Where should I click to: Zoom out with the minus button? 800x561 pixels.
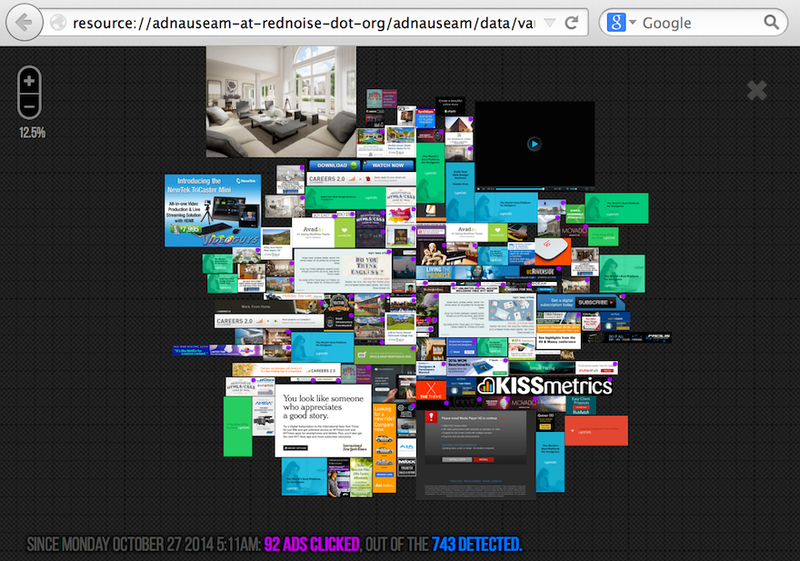click(x=29, y=107)
